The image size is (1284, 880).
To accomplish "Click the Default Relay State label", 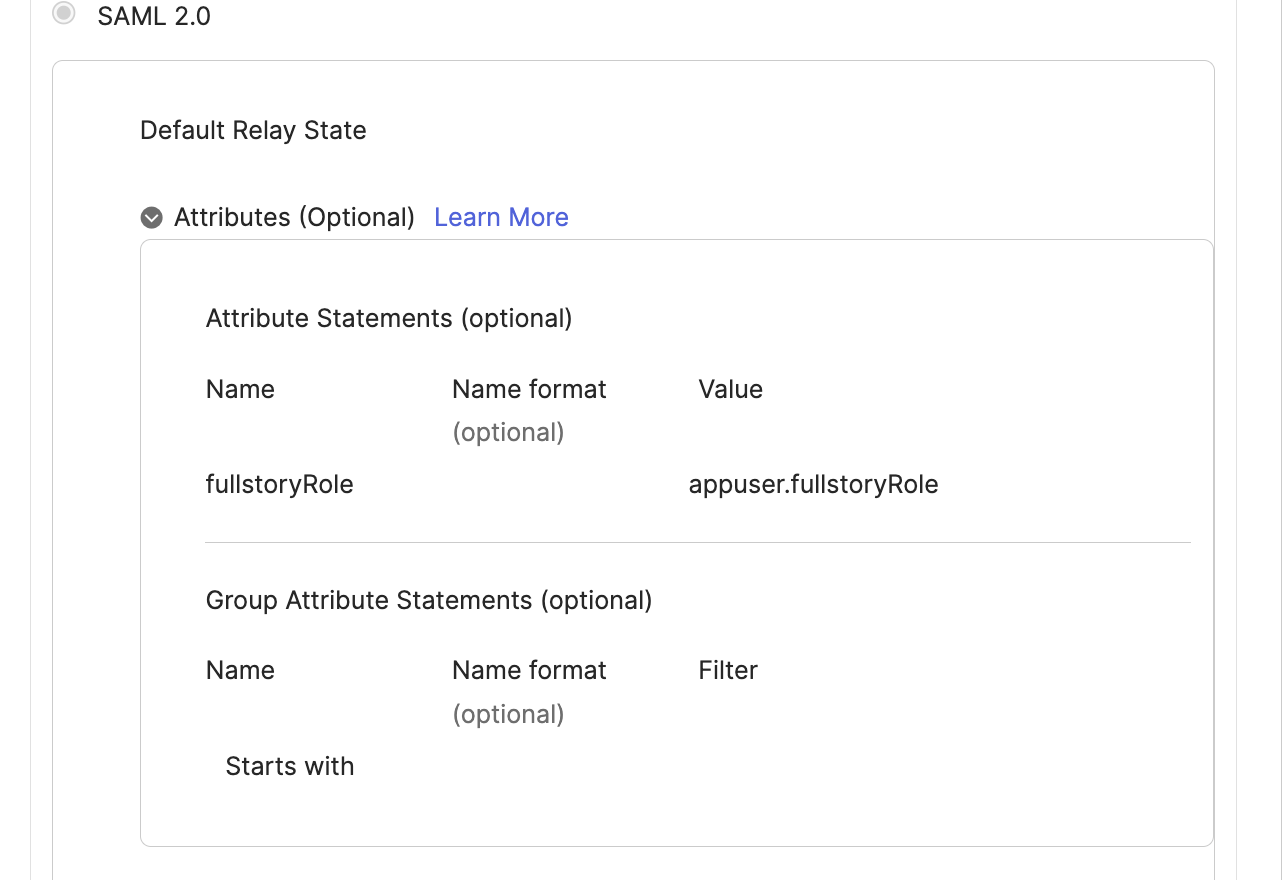I will pos(253,130).
